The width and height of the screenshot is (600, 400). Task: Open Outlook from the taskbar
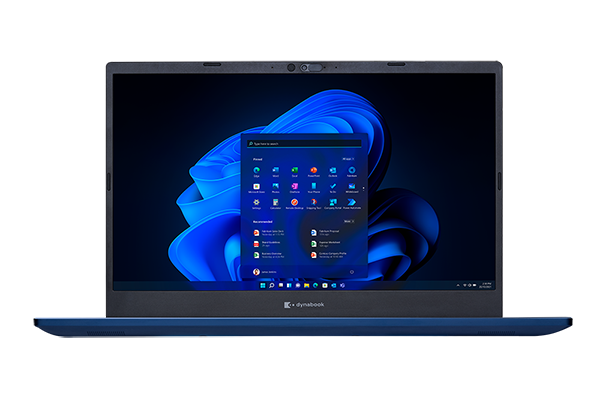[334, 286]
